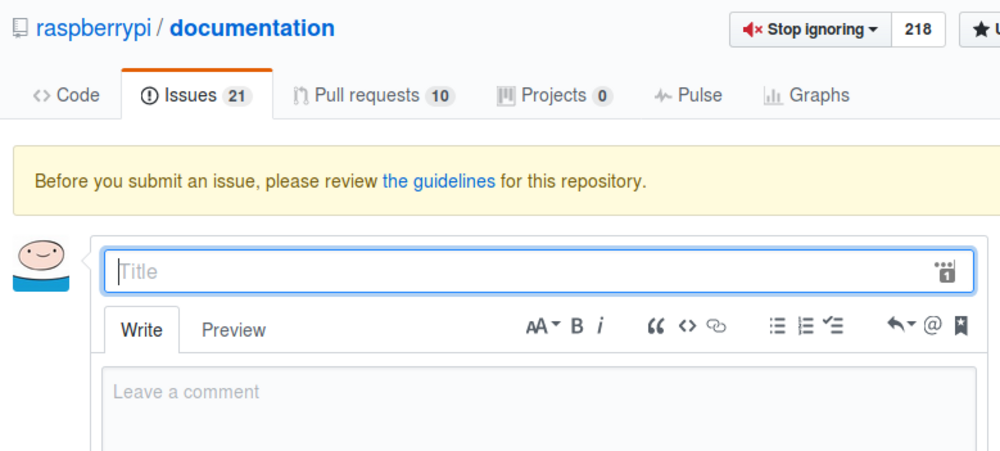Mention a user with the @ icon

coord(932,325)
